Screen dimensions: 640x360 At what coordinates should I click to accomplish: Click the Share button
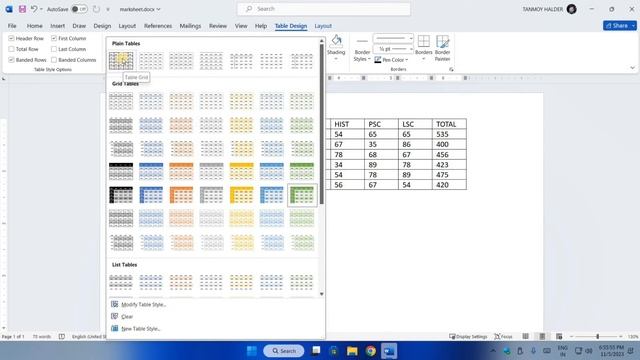coord(617,26)
